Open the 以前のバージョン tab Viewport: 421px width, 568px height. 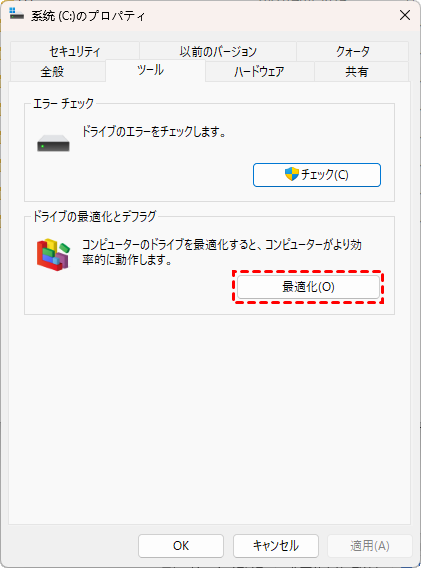coord(218,51)
